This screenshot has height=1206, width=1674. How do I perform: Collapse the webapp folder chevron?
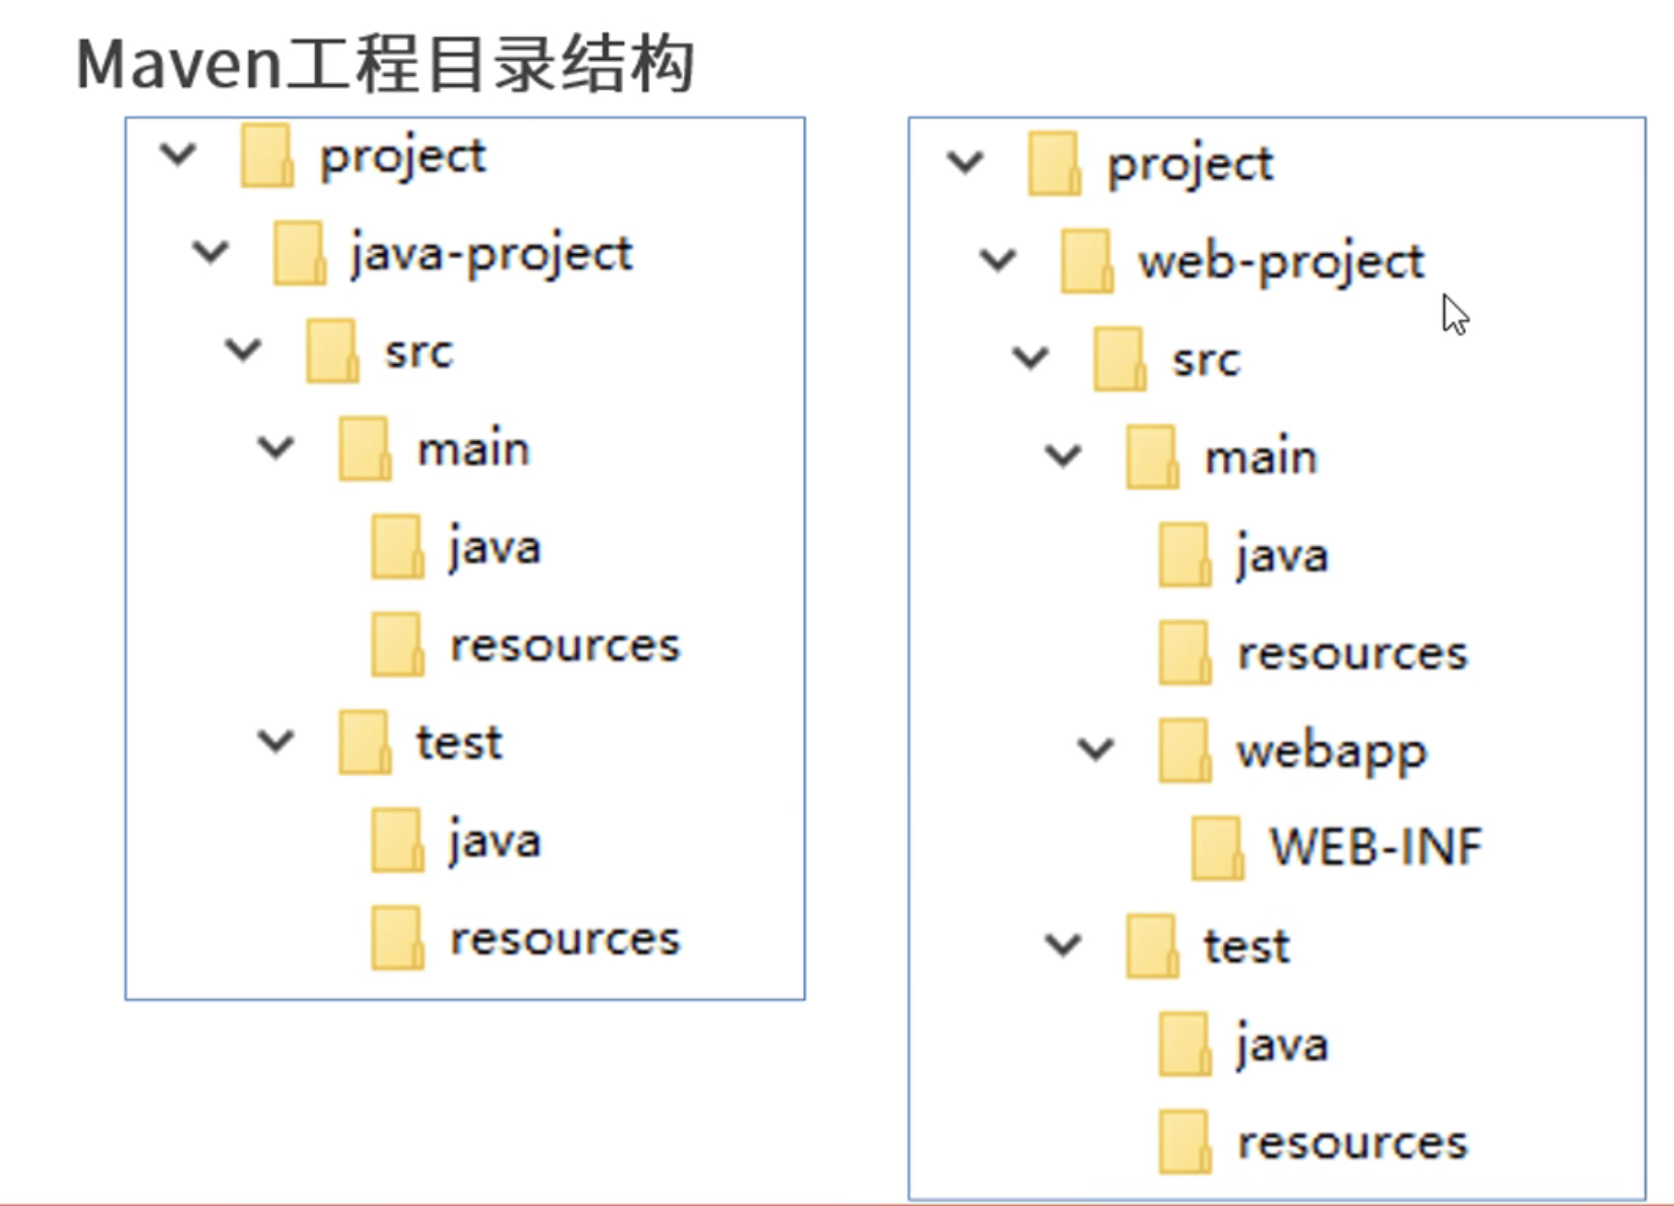pos(1096,749)
